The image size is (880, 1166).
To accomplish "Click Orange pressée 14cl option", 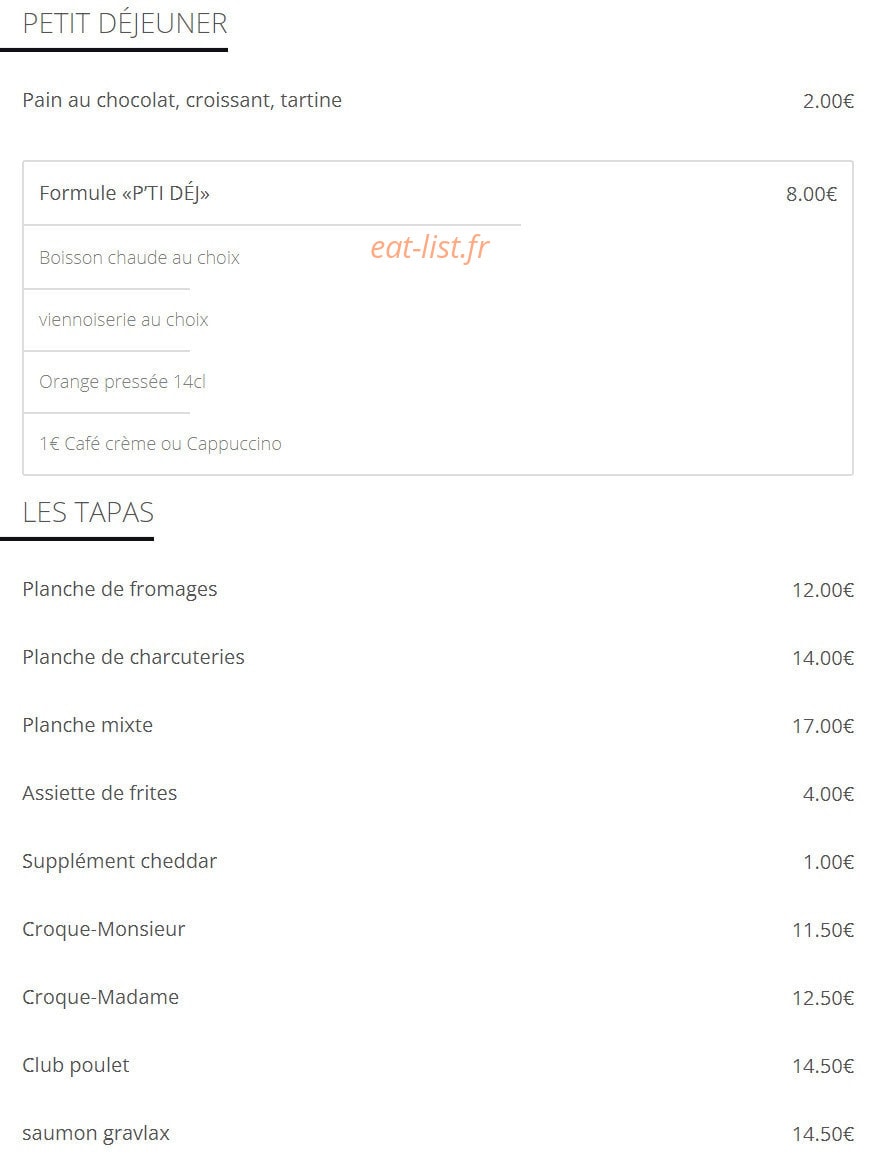I will pos(122,382).
